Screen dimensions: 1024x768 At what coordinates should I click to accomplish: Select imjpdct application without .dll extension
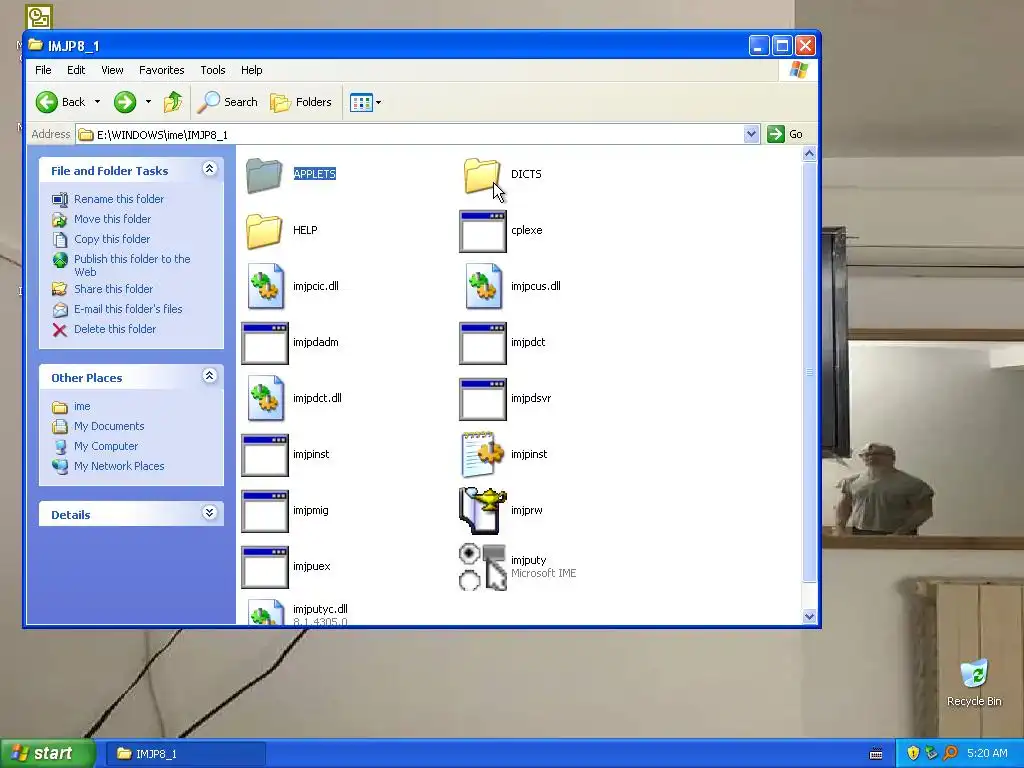click(502, 343)
